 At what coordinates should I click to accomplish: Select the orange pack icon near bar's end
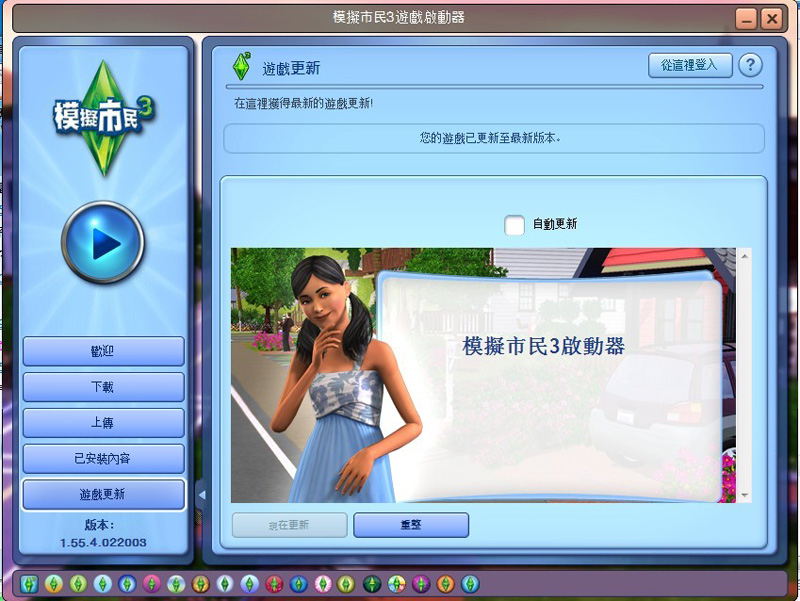[x=445, y=584]
